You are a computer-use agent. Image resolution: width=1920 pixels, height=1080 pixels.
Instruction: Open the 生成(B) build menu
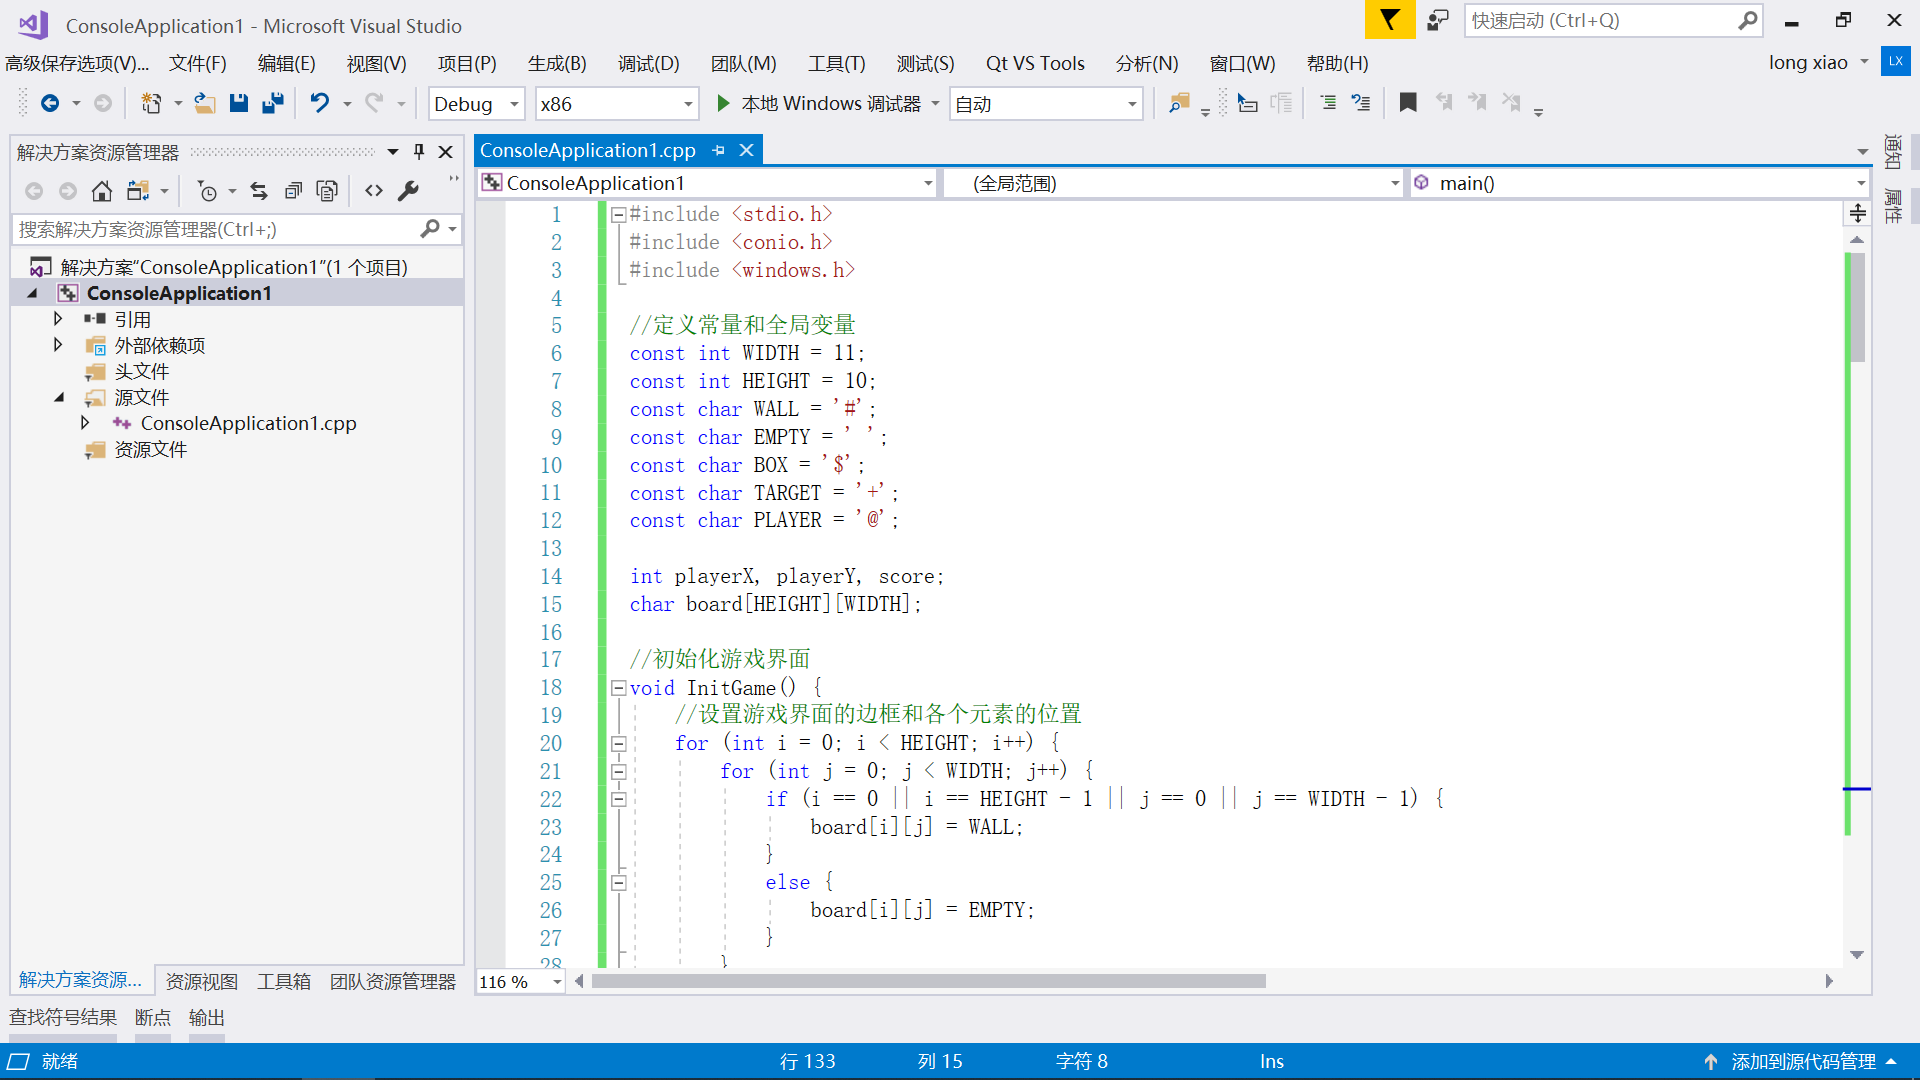click(x=556, y=64)
